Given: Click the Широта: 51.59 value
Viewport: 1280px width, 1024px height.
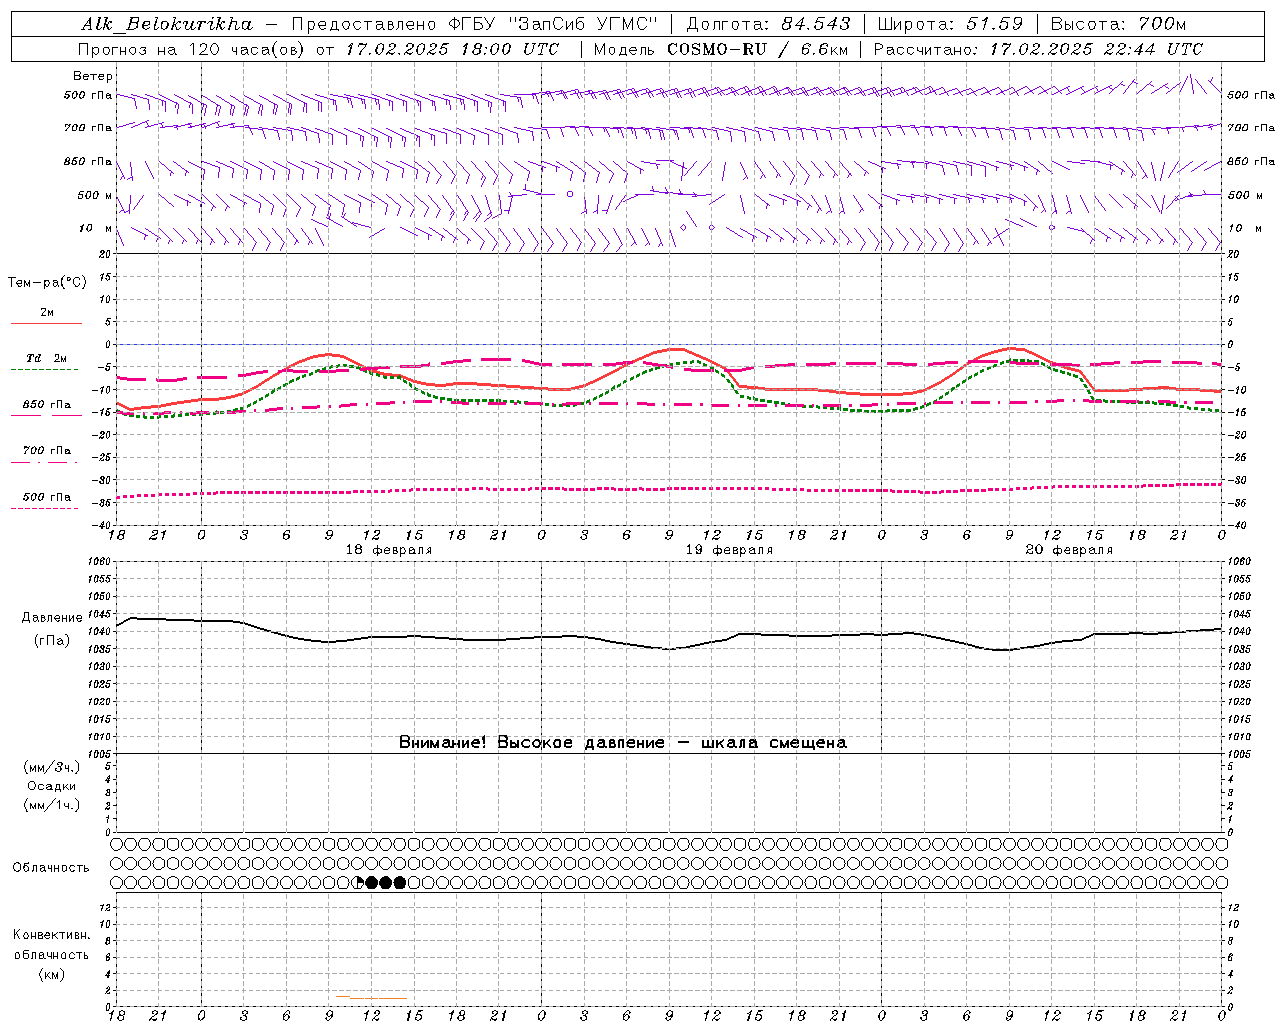Looking at the screenshot, I should coord(950,24).
